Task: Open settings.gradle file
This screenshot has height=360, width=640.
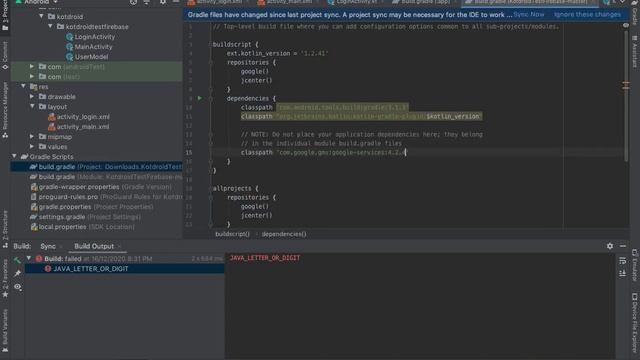Action: click(85, 217)
